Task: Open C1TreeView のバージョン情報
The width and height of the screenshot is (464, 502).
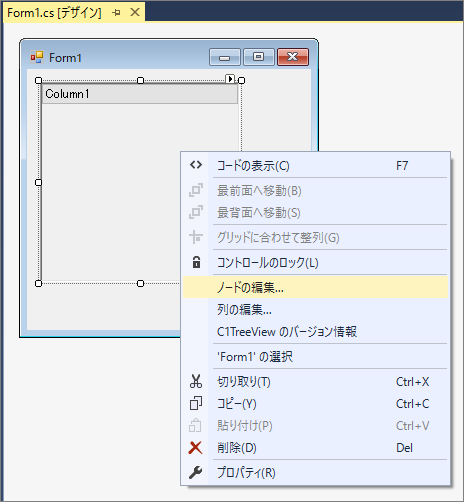Action: click(315, 331)
